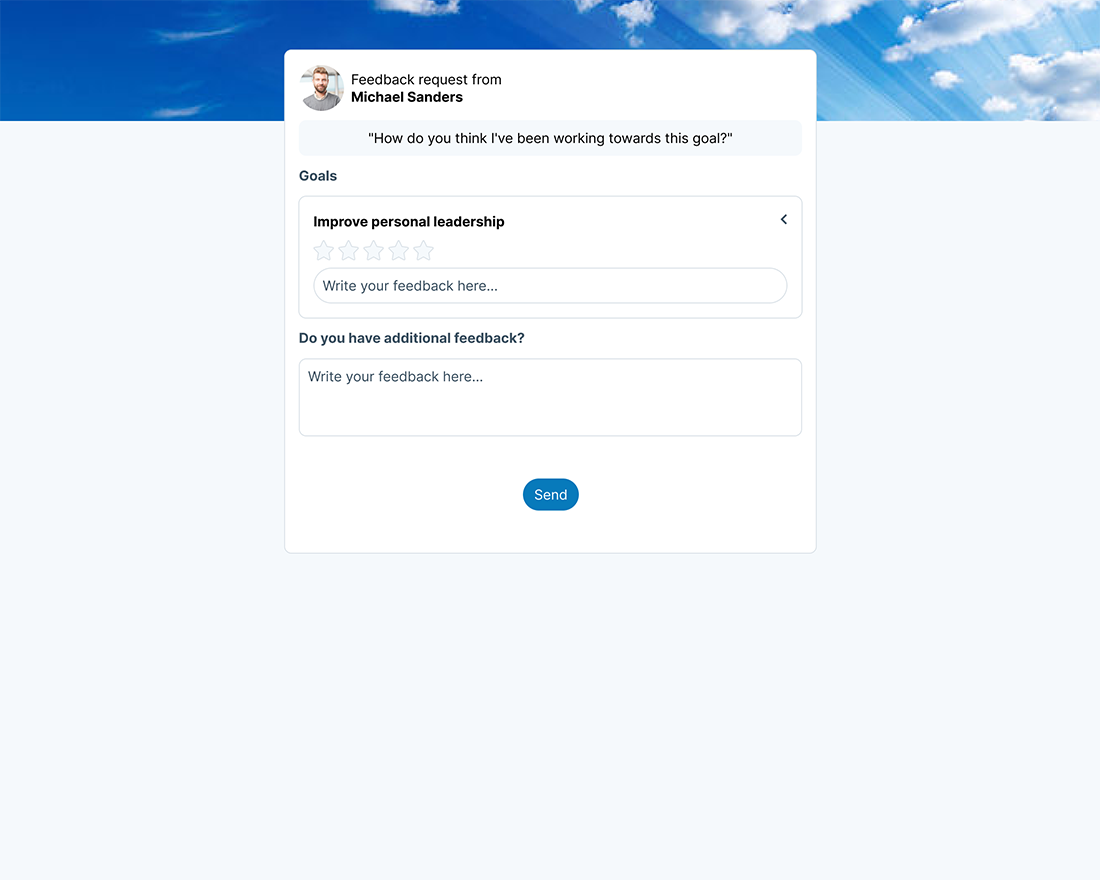Screen dimensions: 1100x880
Task: Click Michael Sanders' profile avatar
Action: click(x=321, y=88)
